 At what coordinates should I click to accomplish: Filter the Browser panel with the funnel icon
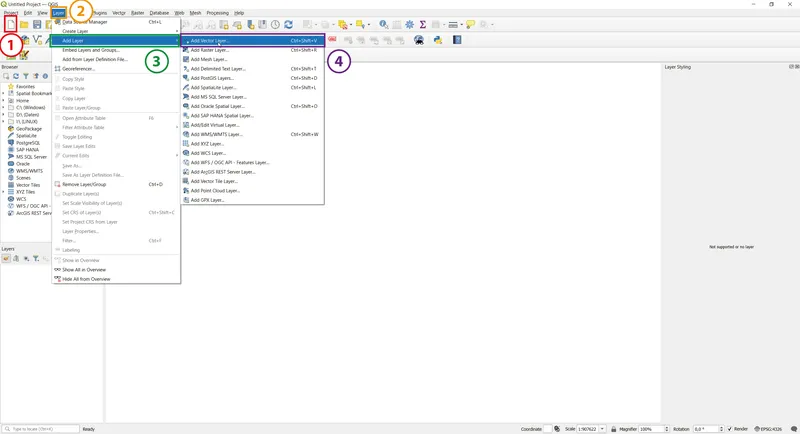pos(26,76)
